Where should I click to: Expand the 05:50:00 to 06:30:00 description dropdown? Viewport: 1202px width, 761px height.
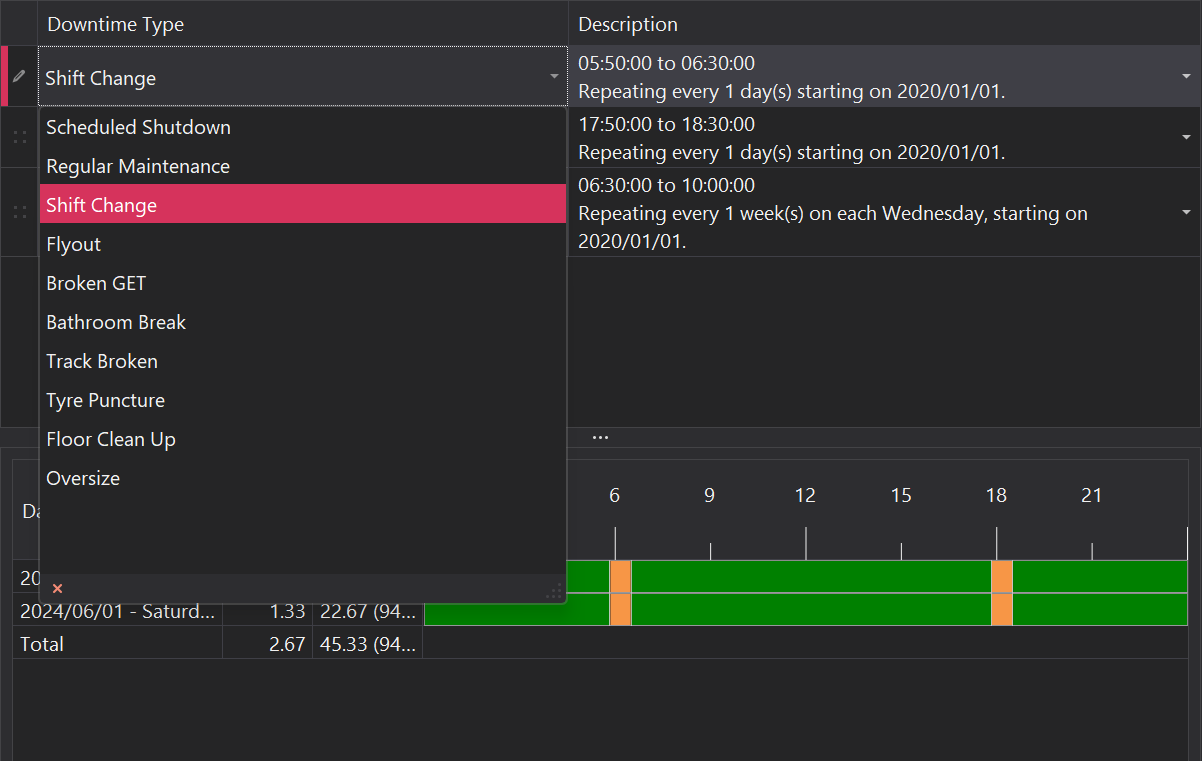[1186, 77]
